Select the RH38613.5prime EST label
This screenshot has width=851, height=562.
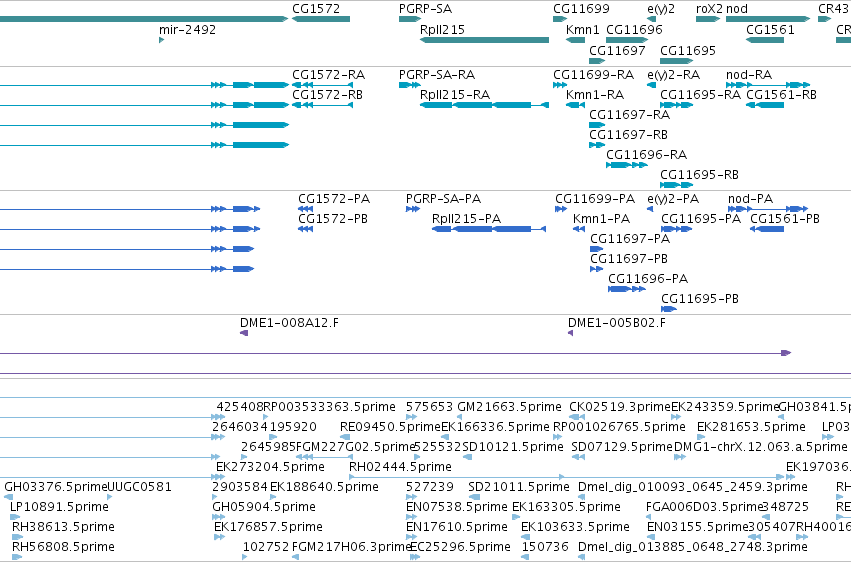(63, 528)
